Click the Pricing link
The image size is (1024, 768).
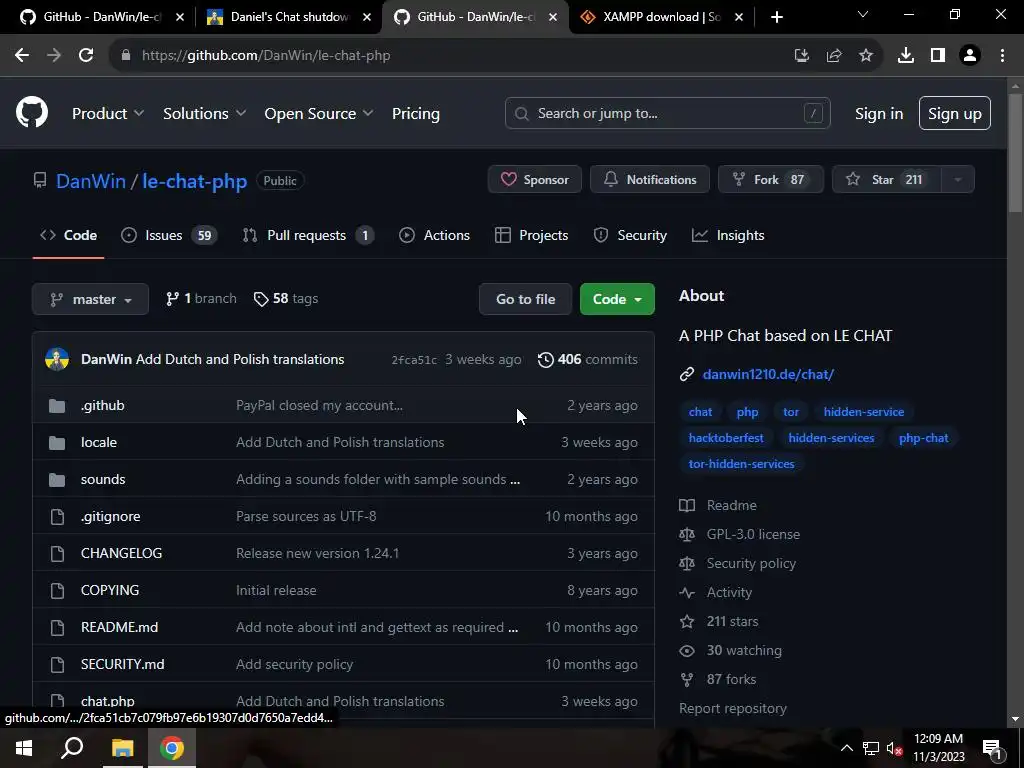[x=415, y=113]
